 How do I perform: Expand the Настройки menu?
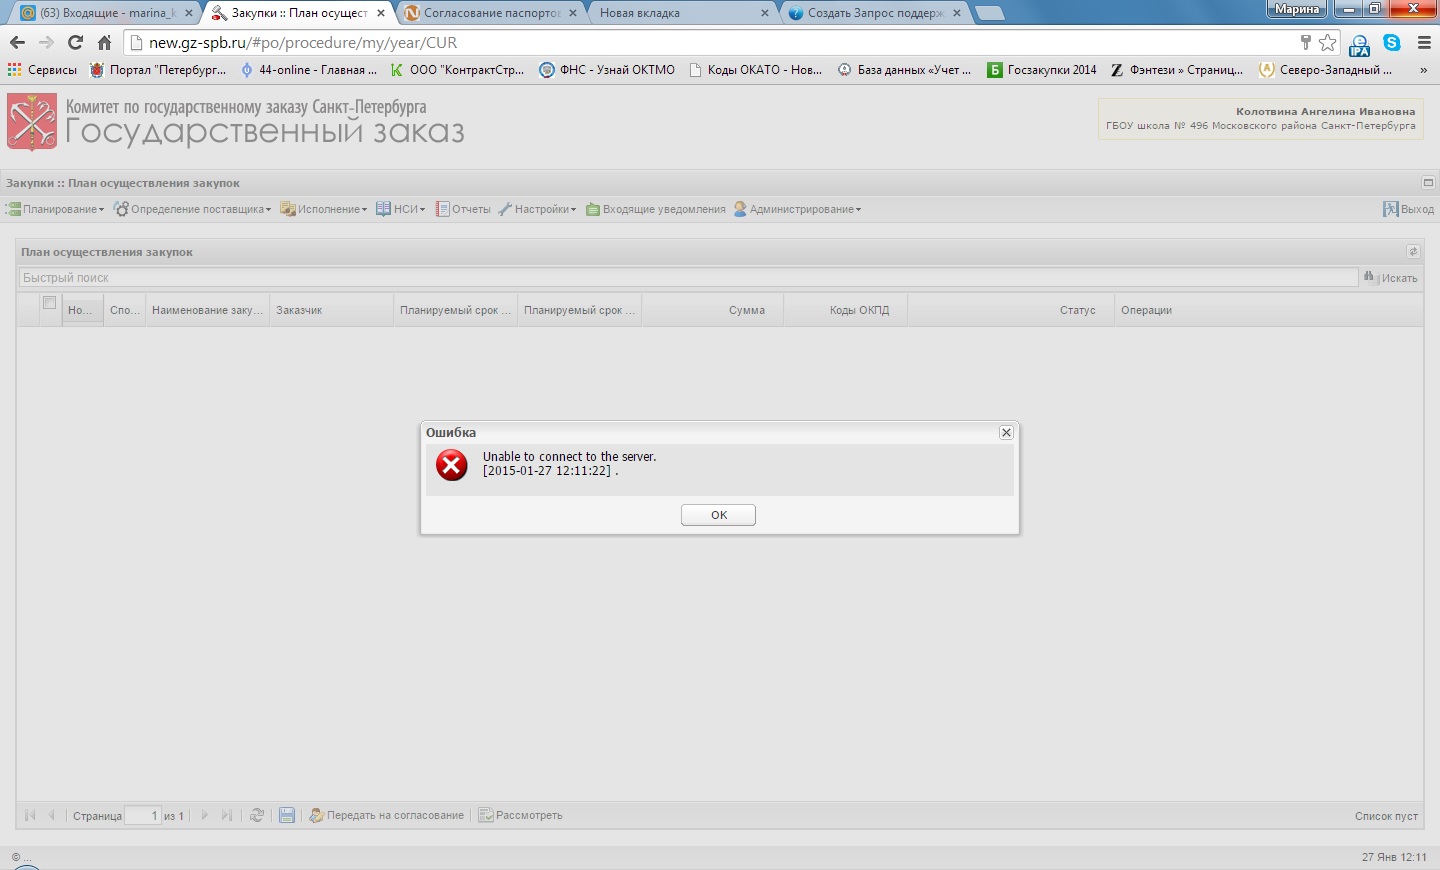(x=537, y=209)
